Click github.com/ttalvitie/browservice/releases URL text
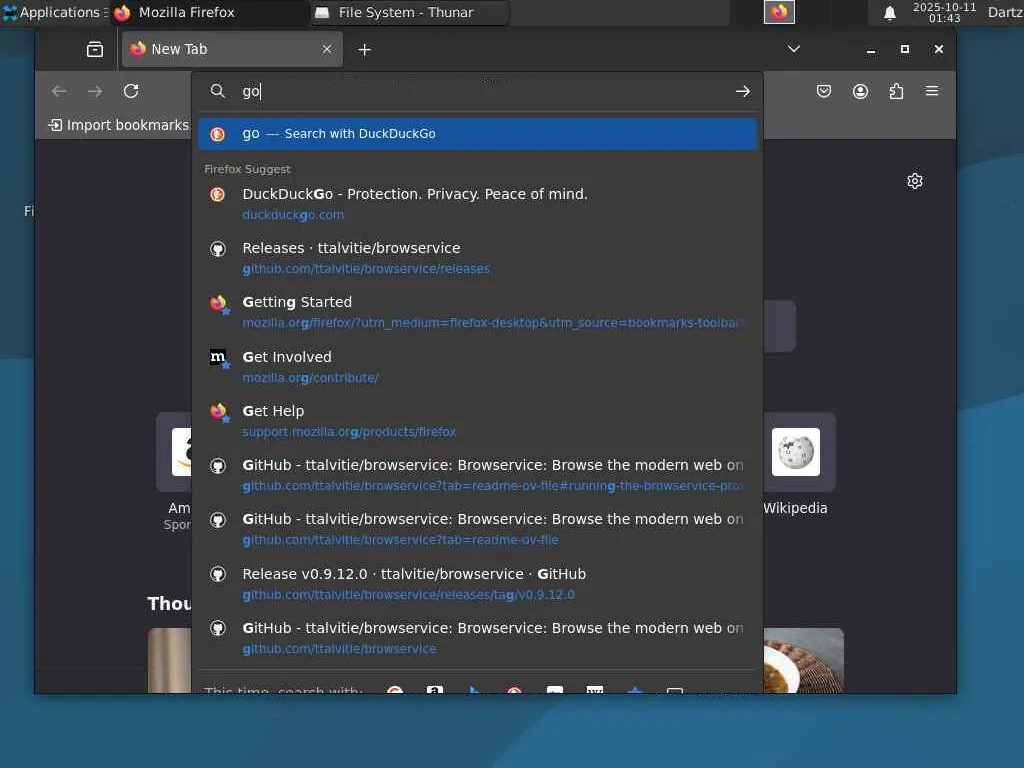1024x768 pixels. point(366,268)
